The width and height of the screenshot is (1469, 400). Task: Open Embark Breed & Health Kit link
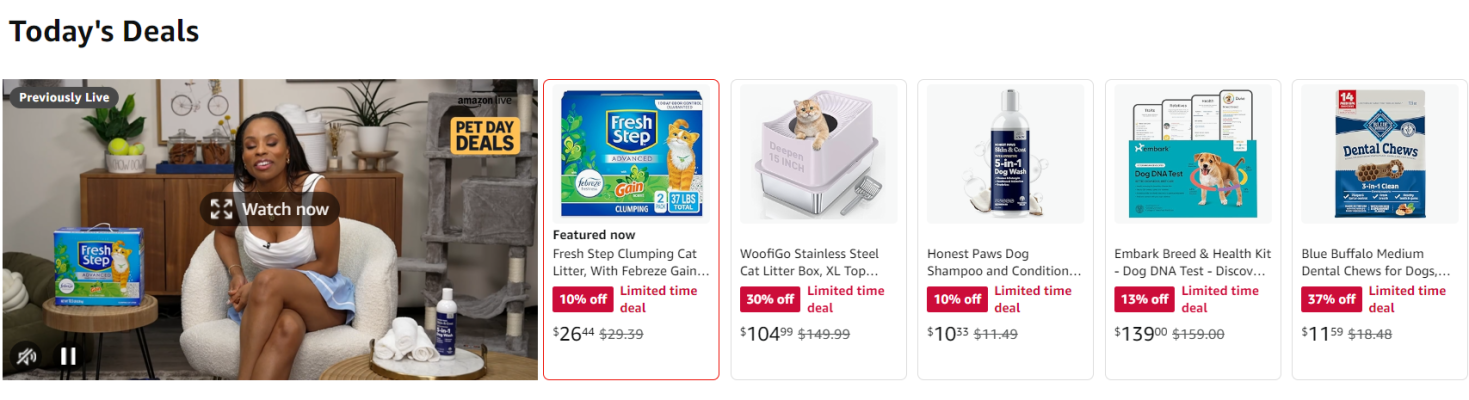click(1193, 262)
